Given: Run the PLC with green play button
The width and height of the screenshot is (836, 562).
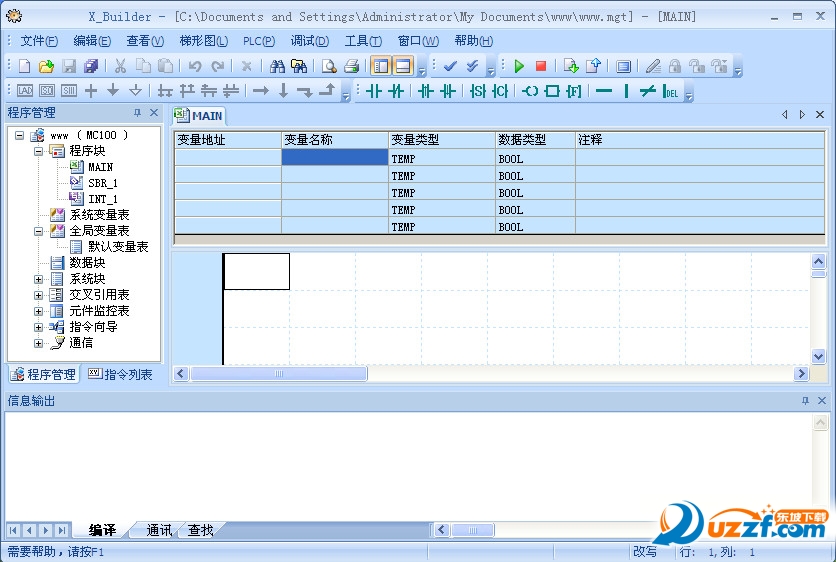Looking at the screenshot, I should [x=519, y=66].
